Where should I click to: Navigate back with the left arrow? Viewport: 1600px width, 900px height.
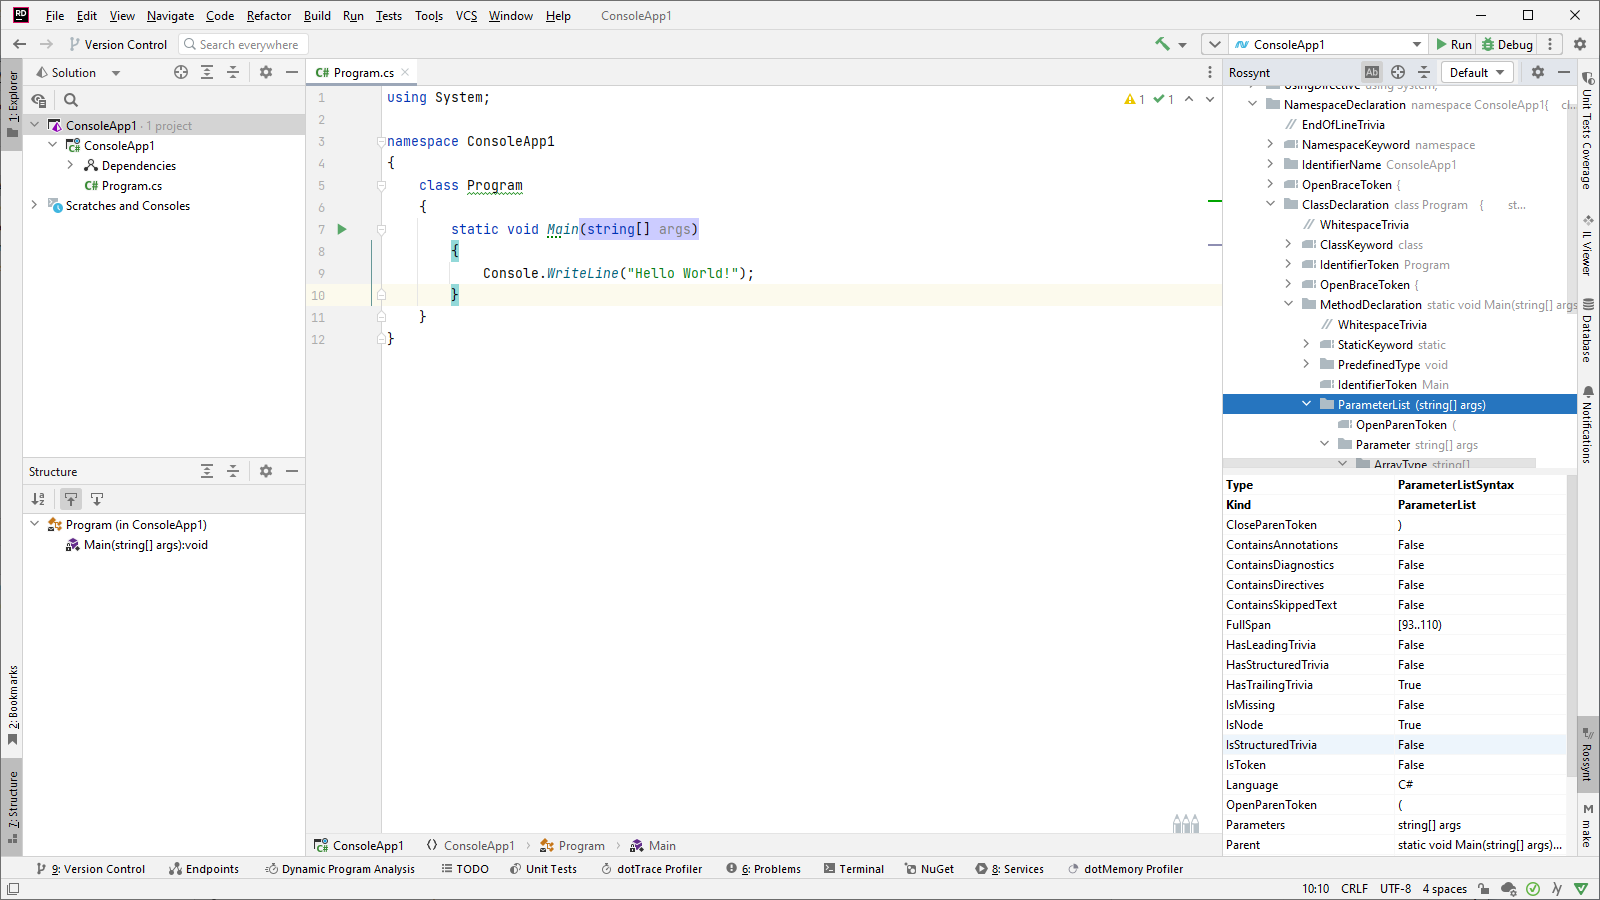(x=19, y=44)
